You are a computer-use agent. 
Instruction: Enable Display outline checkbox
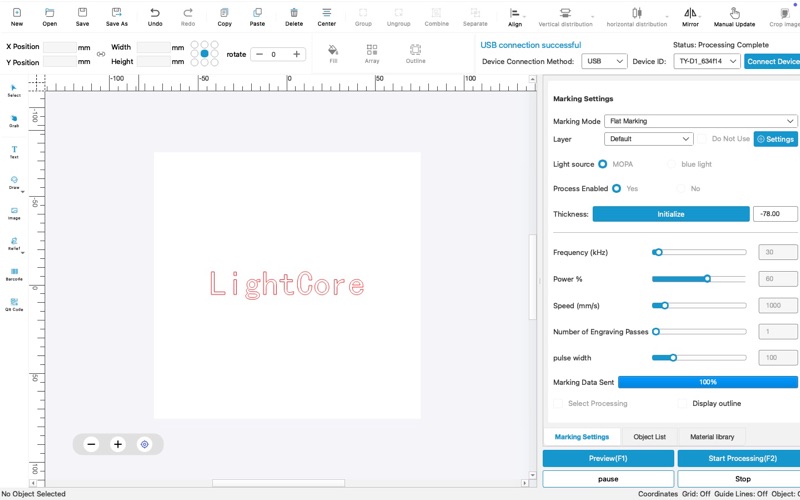click(x=683, y=404)
